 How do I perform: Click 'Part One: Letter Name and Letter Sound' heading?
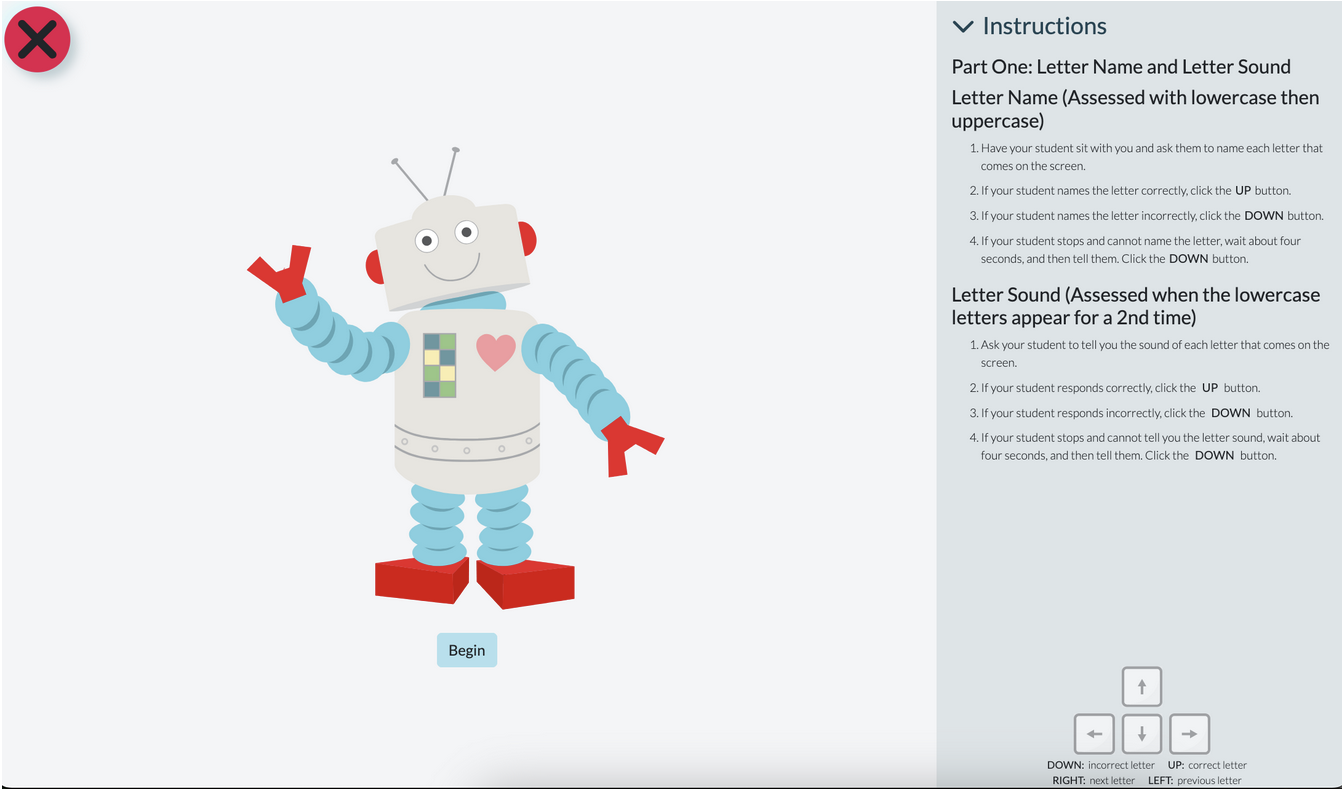1121,67
